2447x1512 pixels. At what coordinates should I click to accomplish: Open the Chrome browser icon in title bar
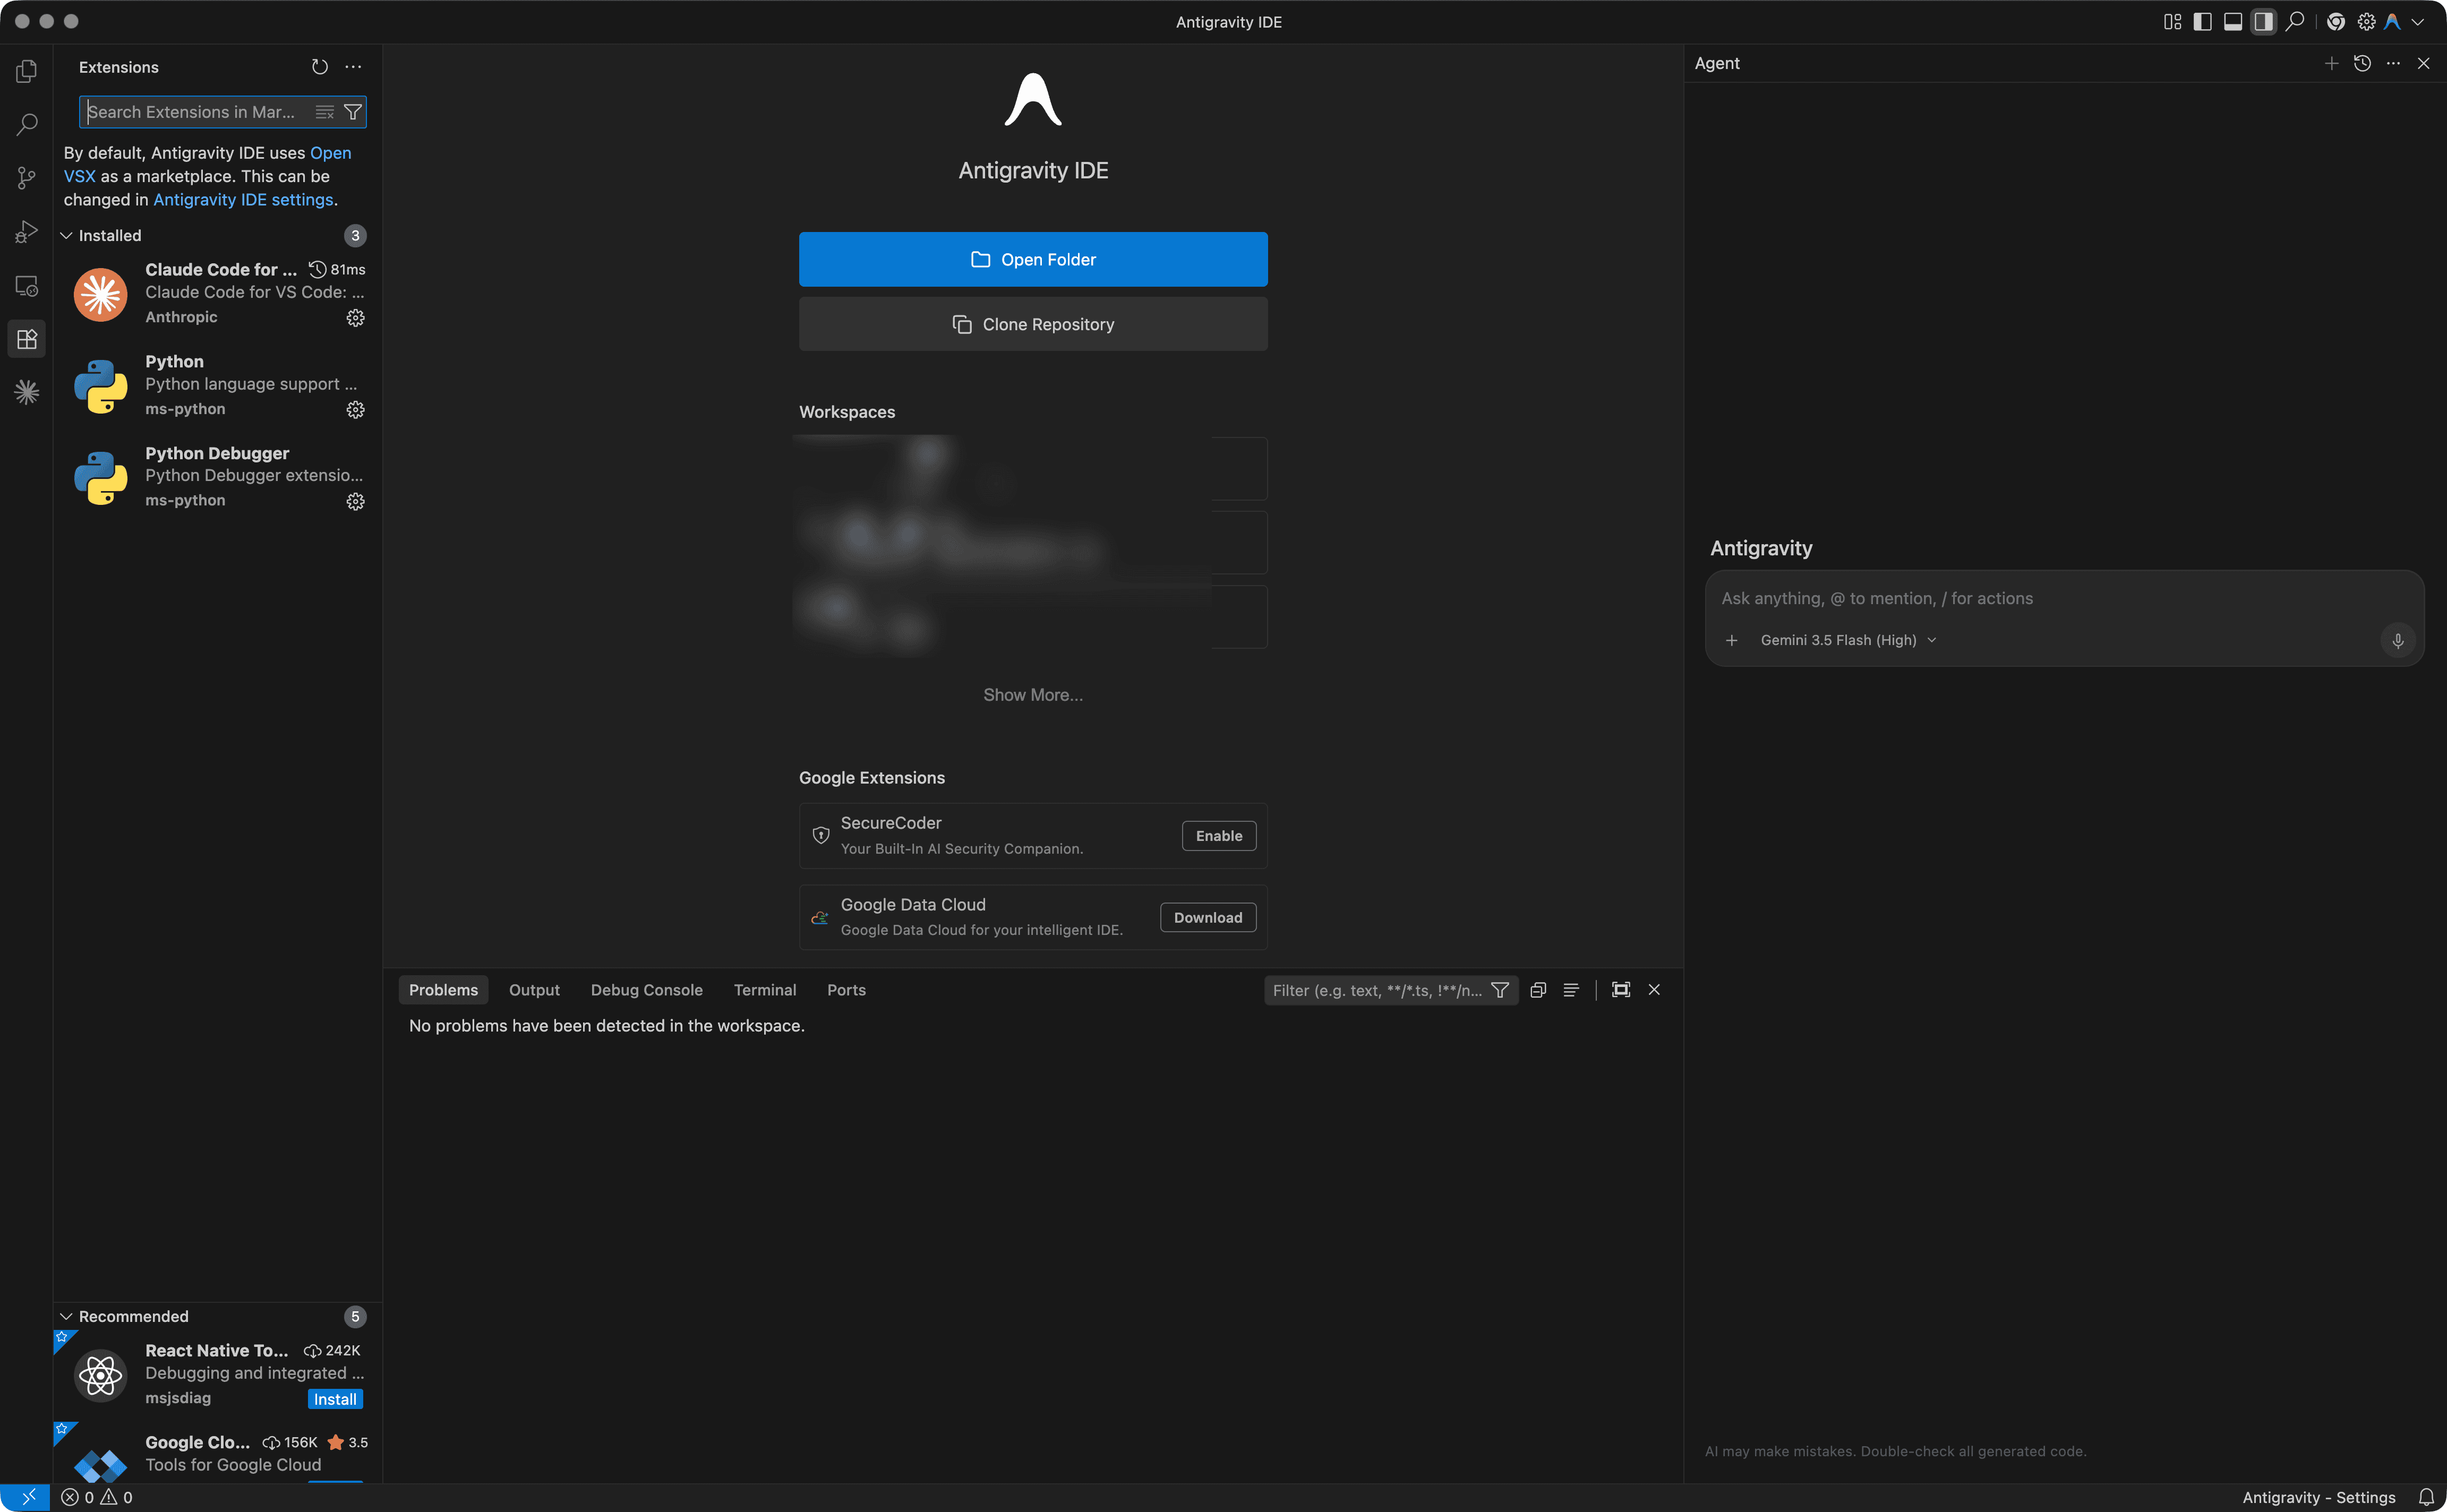tap(2336, 21)
